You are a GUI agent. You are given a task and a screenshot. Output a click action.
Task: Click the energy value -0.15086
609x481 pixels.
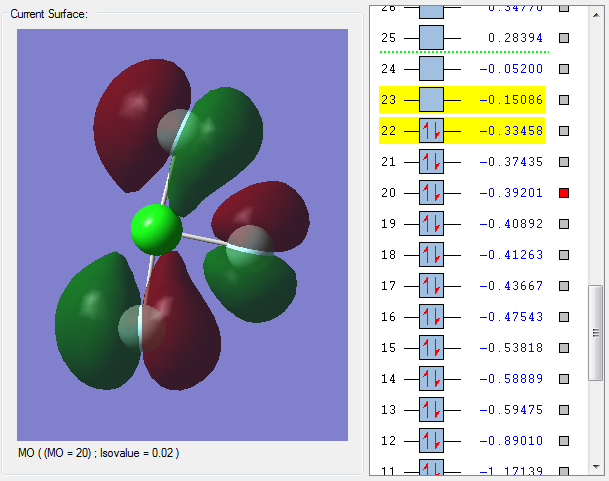(x=507, y=100)
